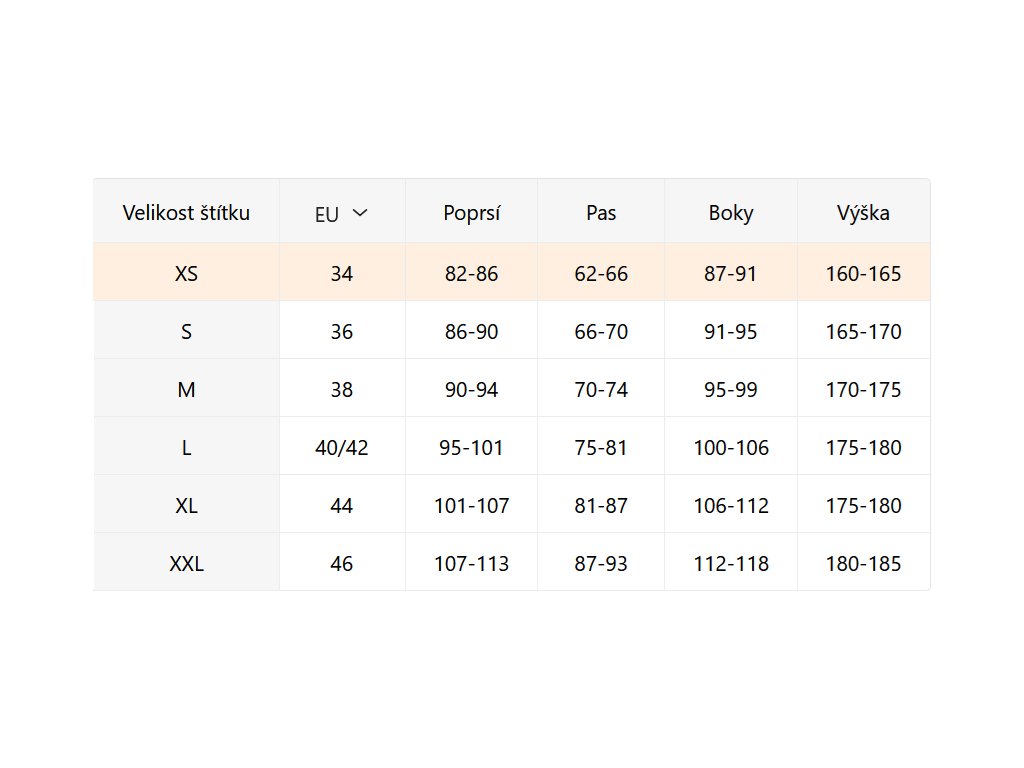Click the Výška column header
Image resolution: width=1024 pixels, height=768 pixels.
point(863,212)
